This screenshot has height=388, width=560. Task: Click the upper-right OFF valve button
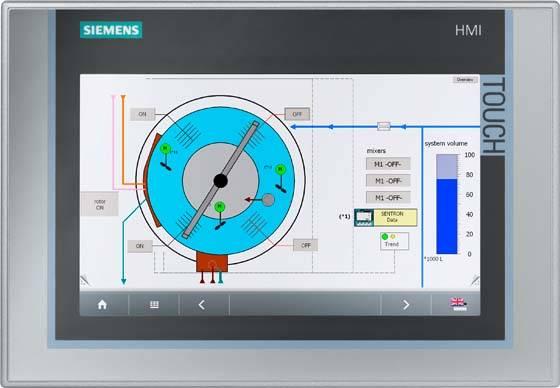tap(297, 114)
